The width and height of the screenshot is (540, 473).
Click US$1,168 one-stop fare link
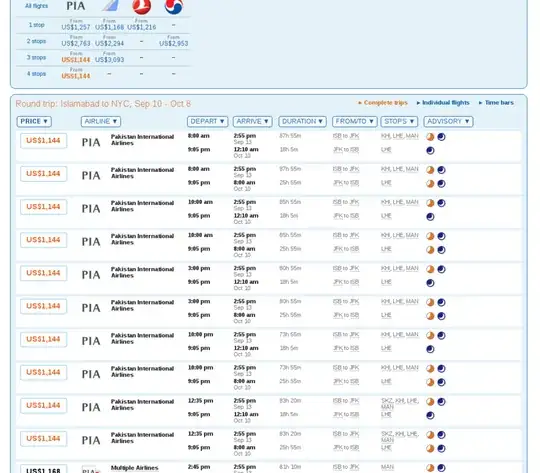coord(110,27)
